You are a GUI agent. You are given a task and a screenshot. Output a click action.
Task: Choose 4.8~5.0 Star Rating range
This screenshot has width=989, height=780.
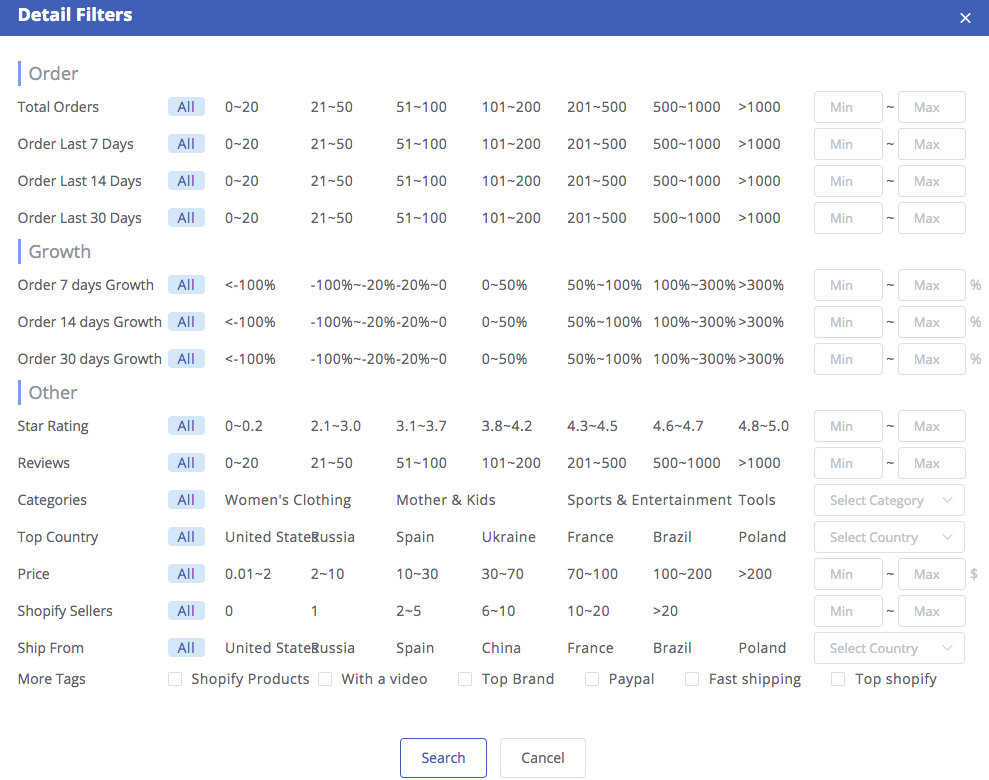pos(764,426)
